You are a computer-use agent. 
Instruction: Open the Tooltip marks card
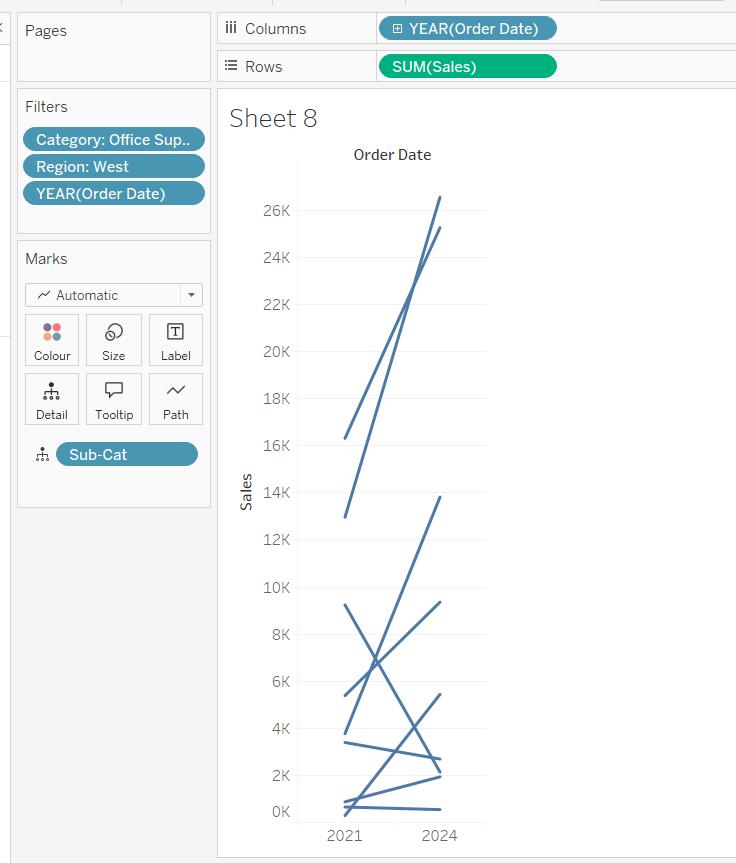coord(114,399)
